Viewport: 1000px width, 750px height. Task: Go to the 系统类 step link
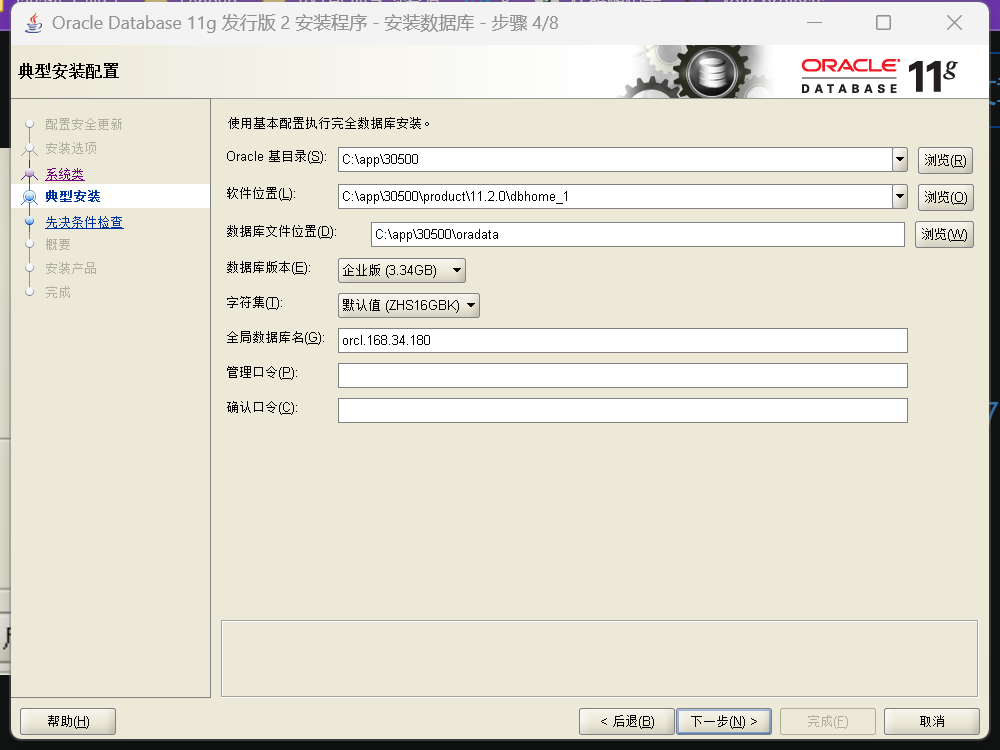[x=64, y=173]
